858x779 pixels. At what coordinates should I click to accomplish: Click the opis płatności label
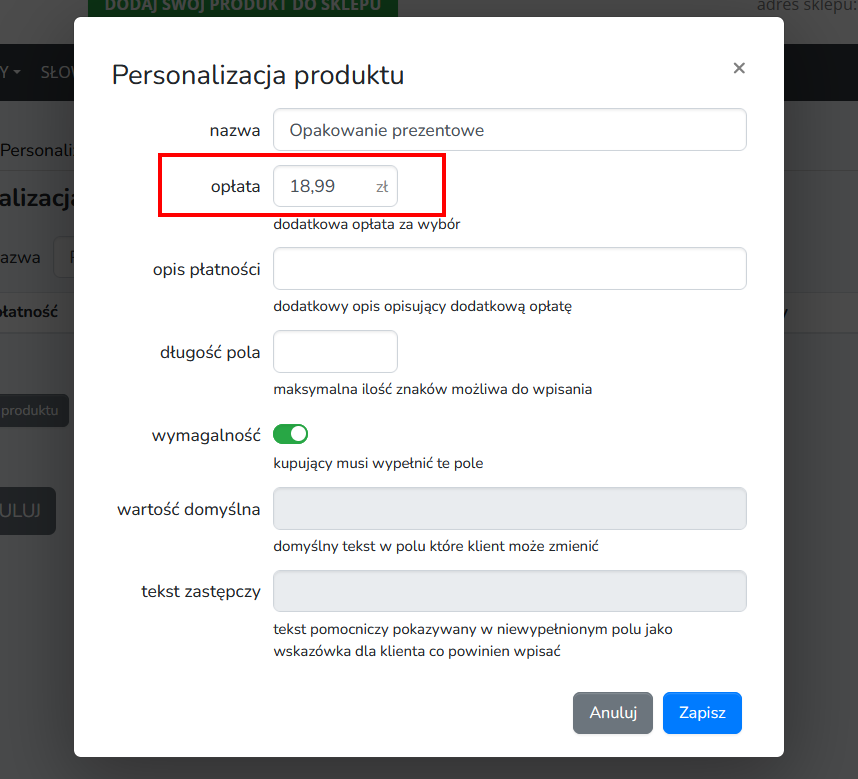(206, 270)
